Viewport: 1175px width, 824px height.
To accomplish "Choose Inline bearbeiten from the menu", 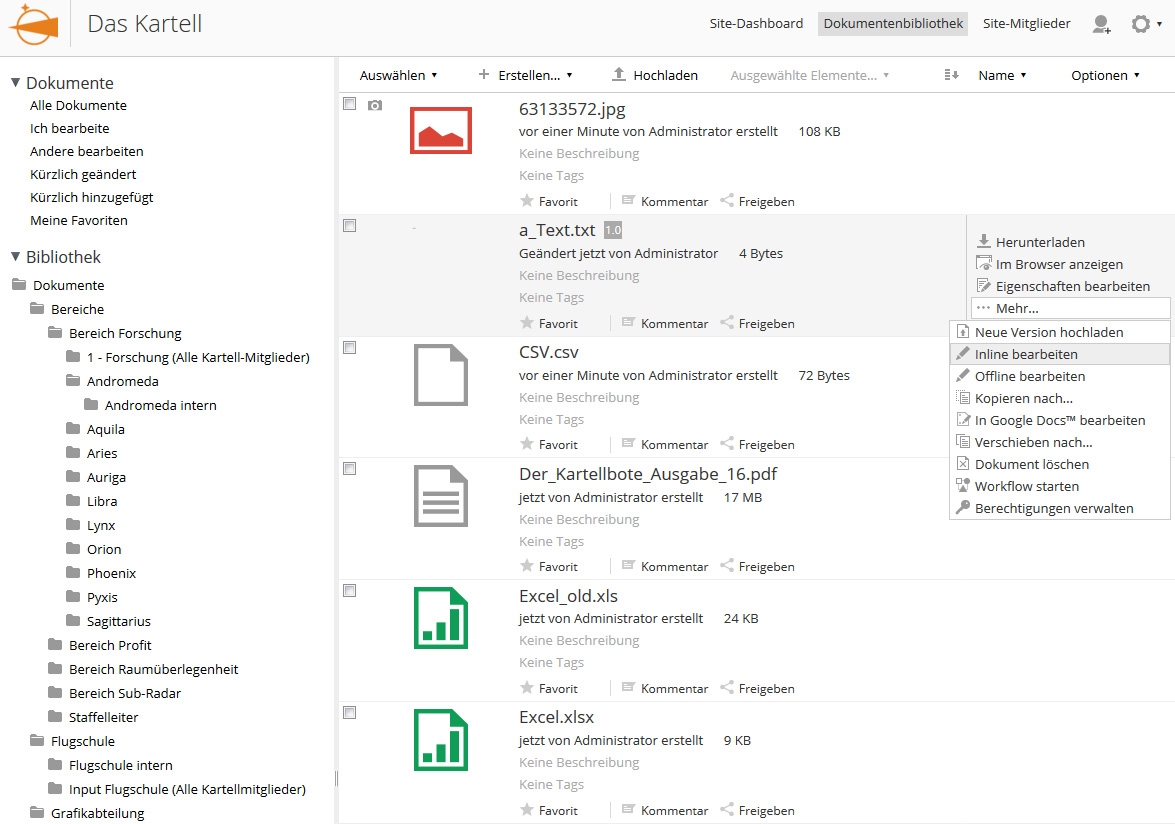I will (1026, 354).
